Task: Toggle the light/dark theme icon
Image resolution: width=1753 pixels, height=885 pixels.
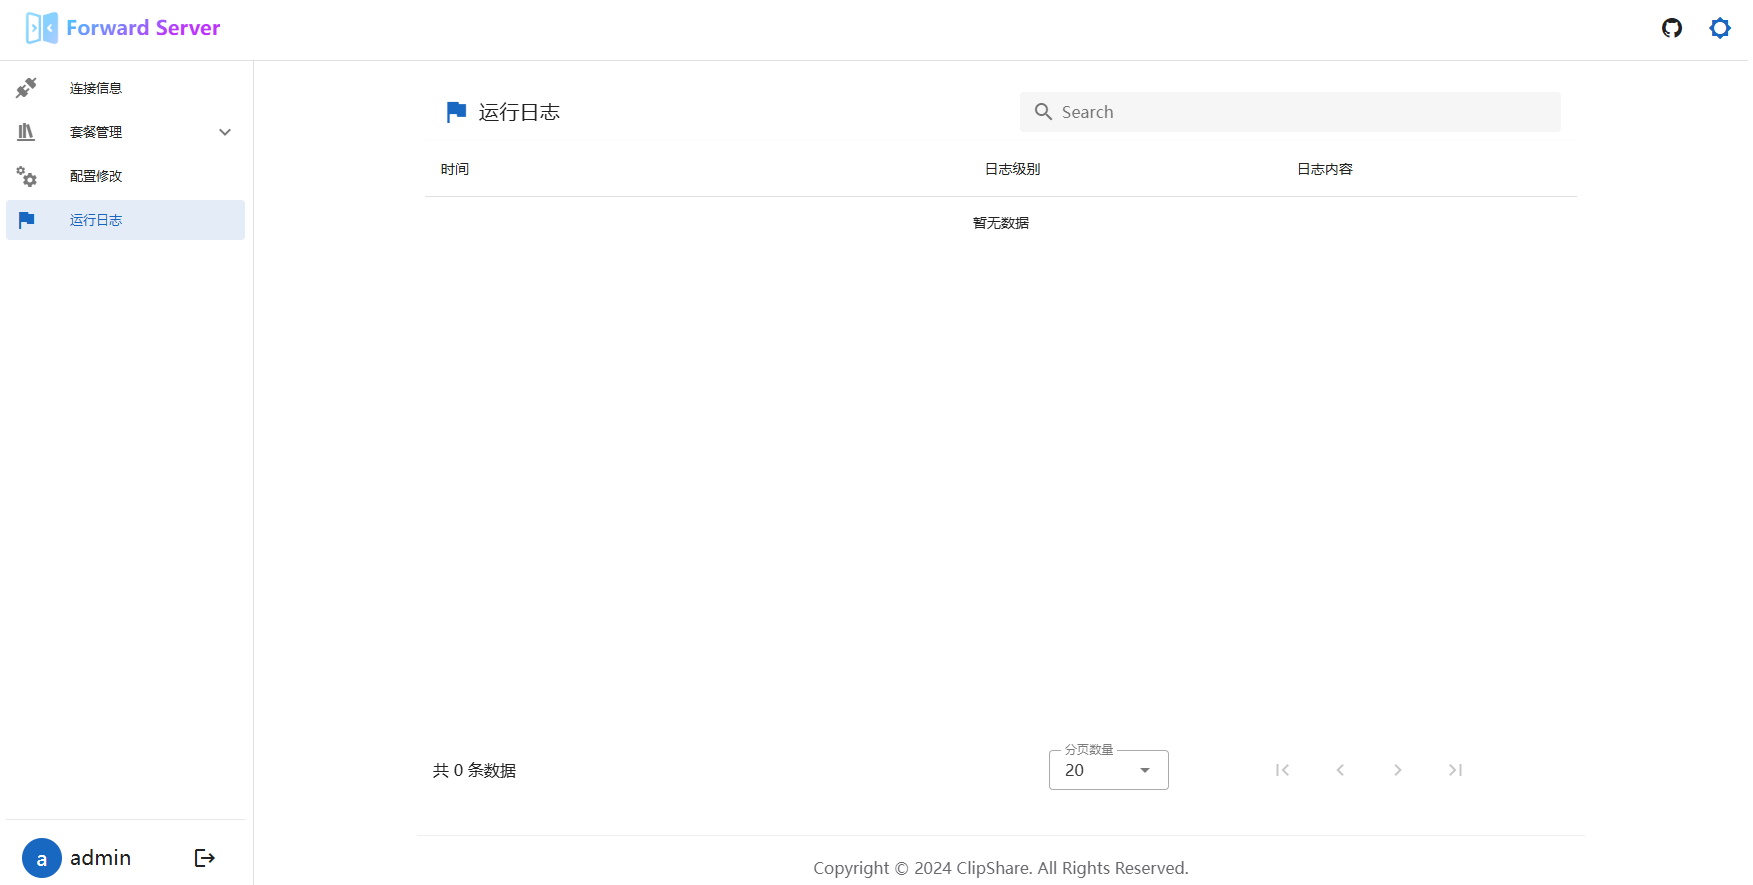Action: (1719, 28)
